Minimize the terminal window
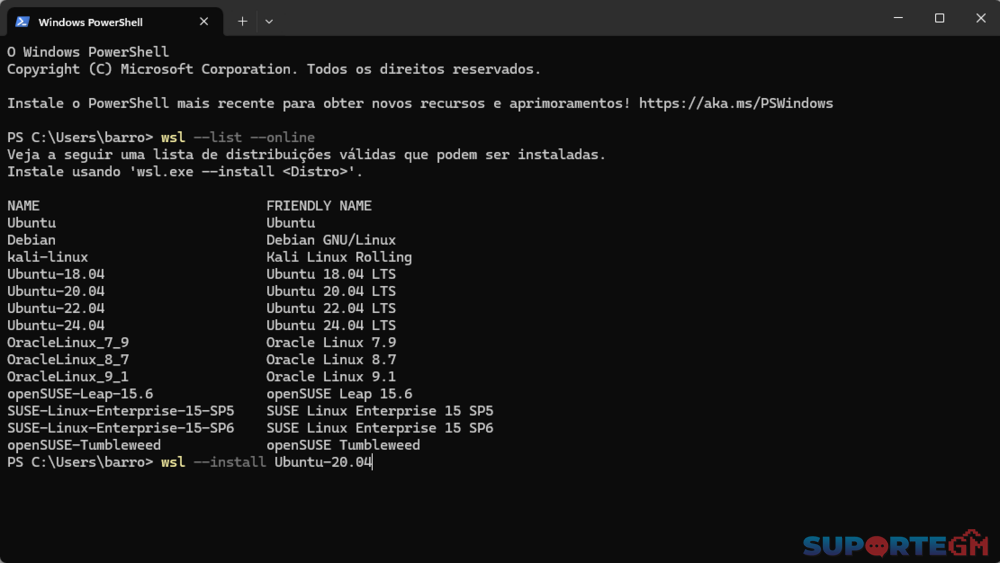Image resolution: width=1000 pixels, height=563 pixels. click(x=895, y=18)
